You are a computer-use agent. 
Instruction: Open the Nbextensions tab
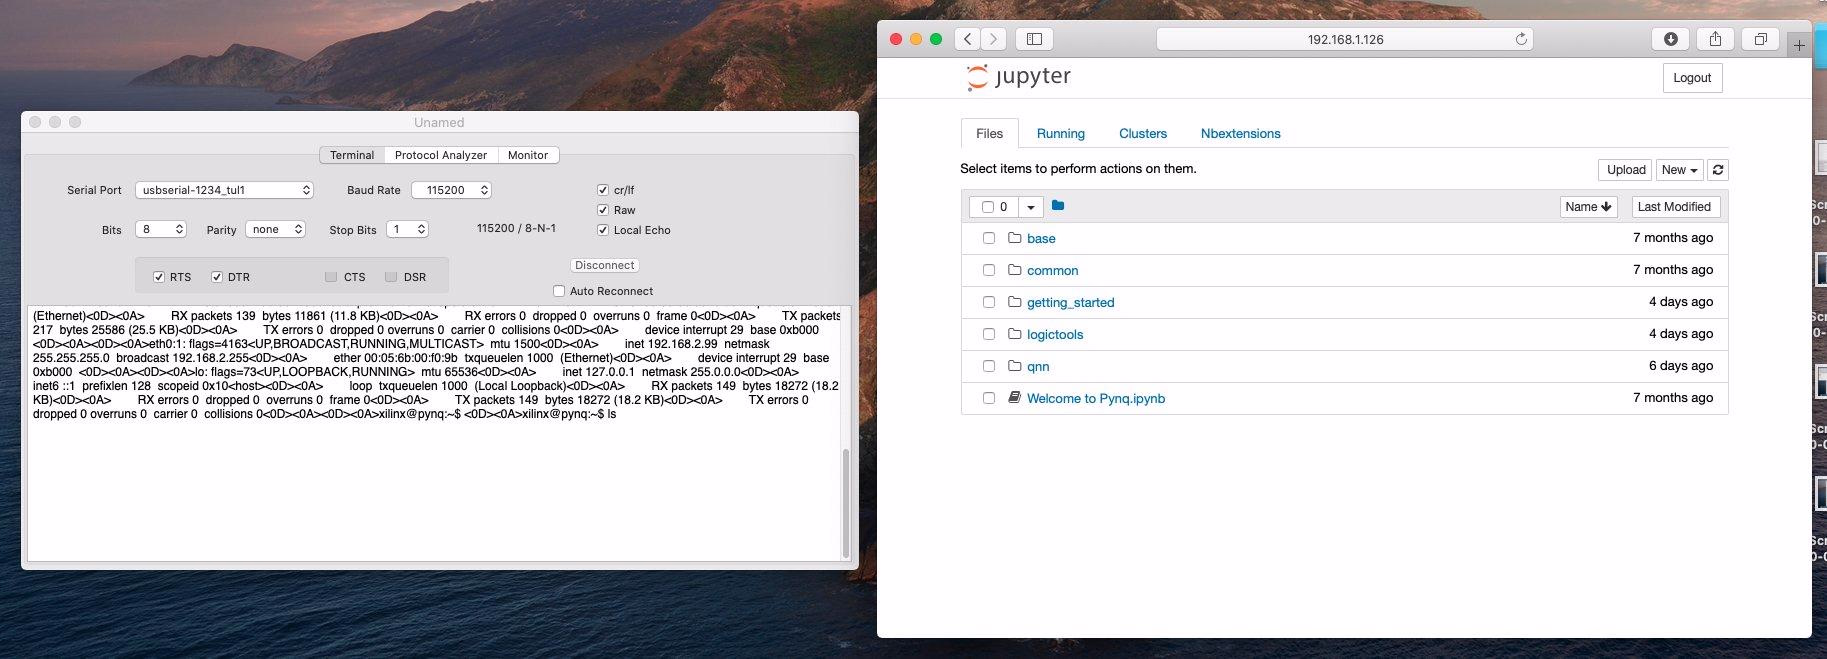(x=1240, y=134)
